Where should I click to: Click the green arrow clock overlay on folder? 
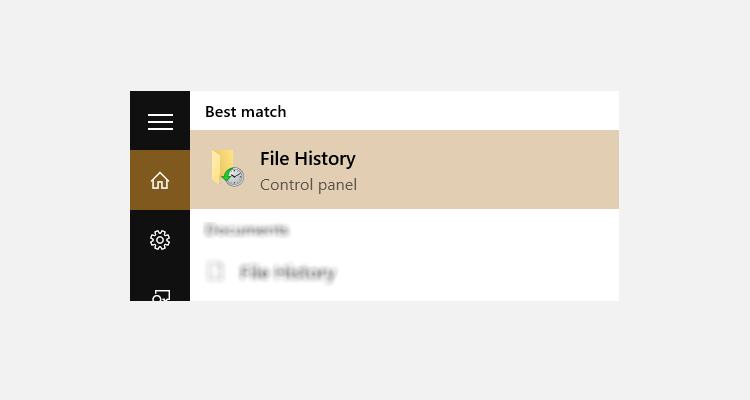click(x=233, y=177)
